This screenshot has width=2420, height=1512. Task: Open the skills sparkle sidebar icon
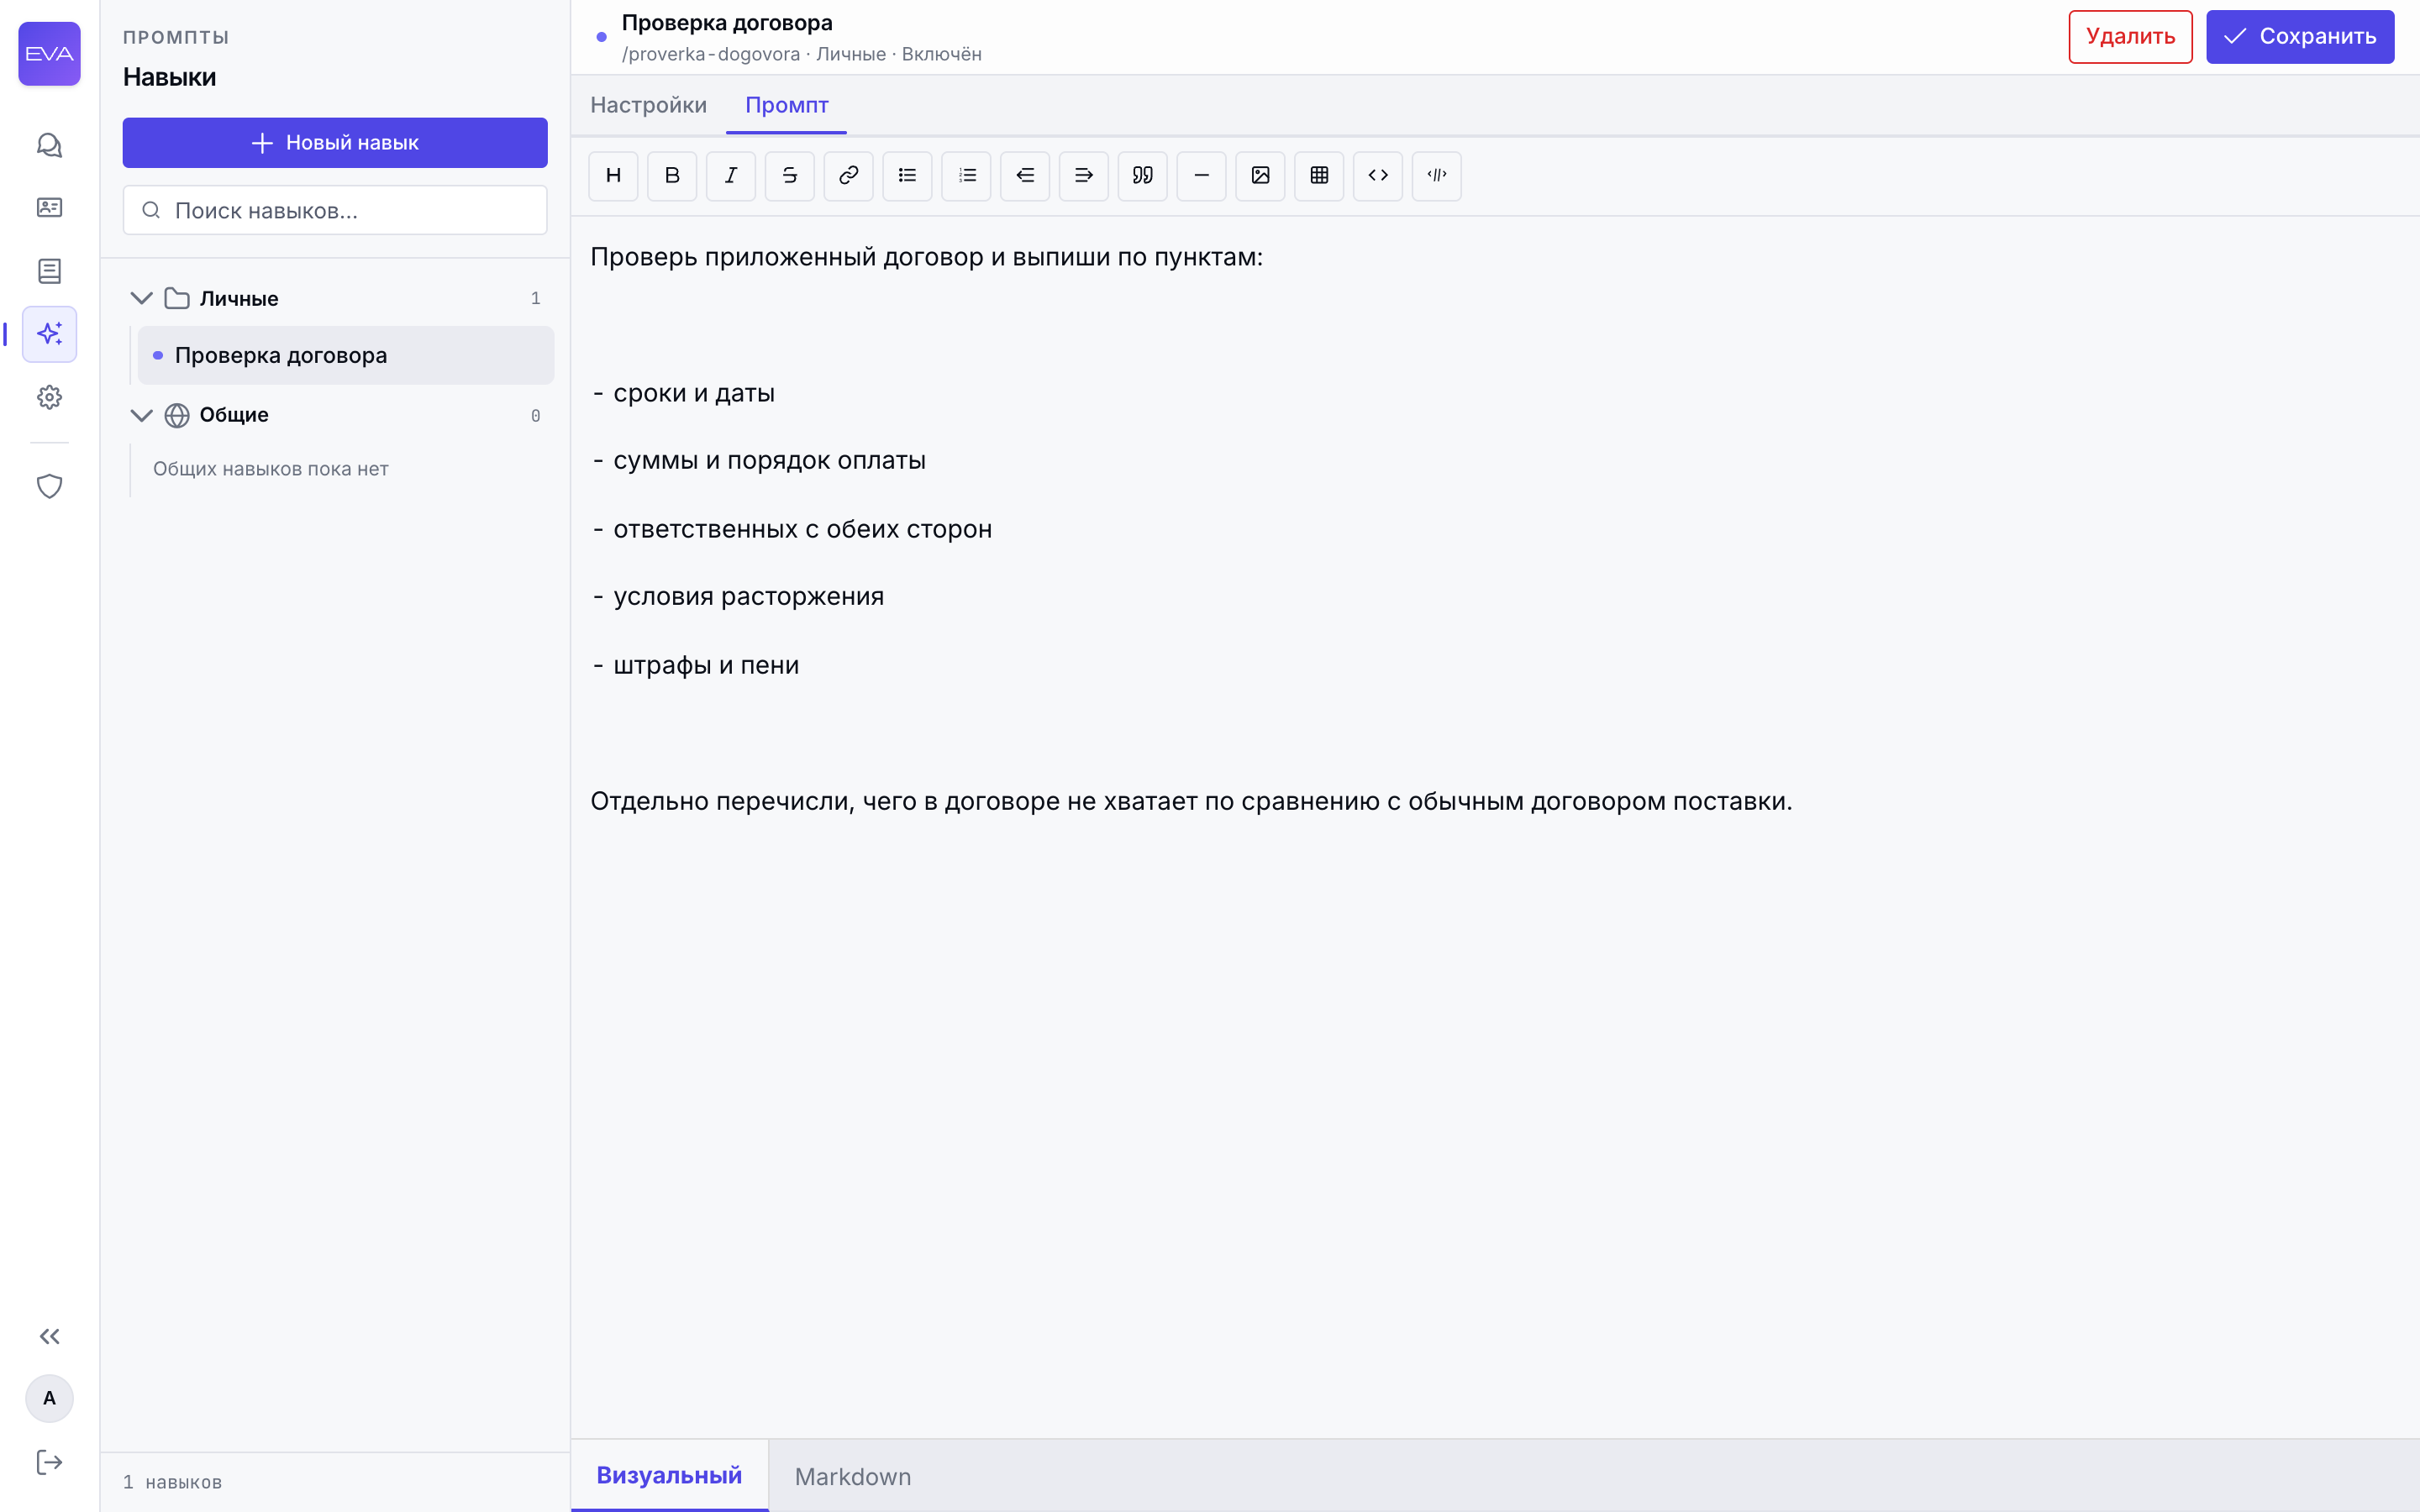click(x=49, y=334)
